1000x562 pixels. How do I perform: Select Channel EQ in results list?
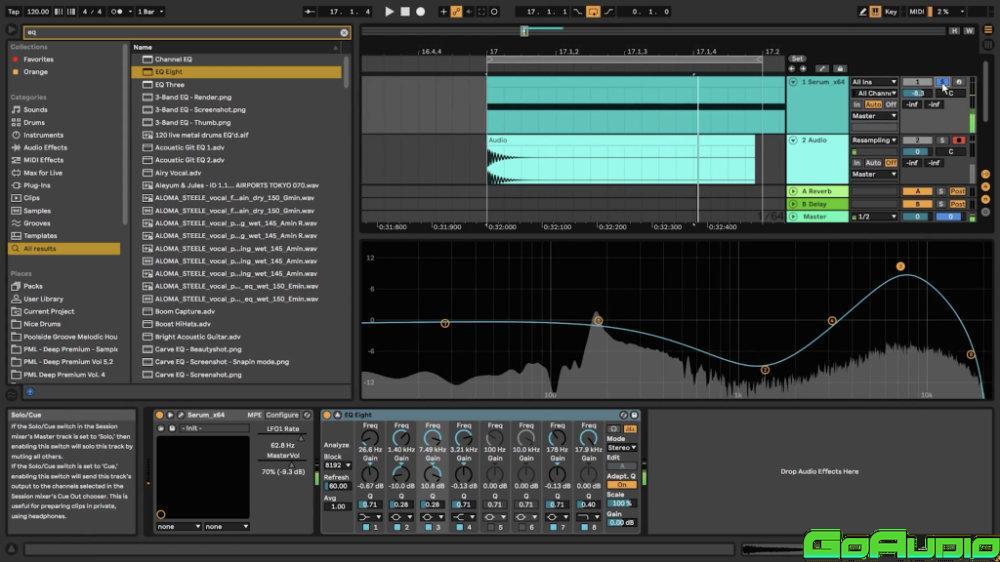(x=173, y=59)
